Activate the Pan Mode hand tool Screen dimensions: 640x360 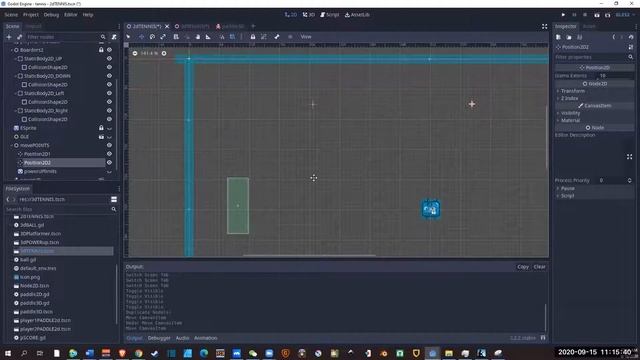click(x=198, y=37)
